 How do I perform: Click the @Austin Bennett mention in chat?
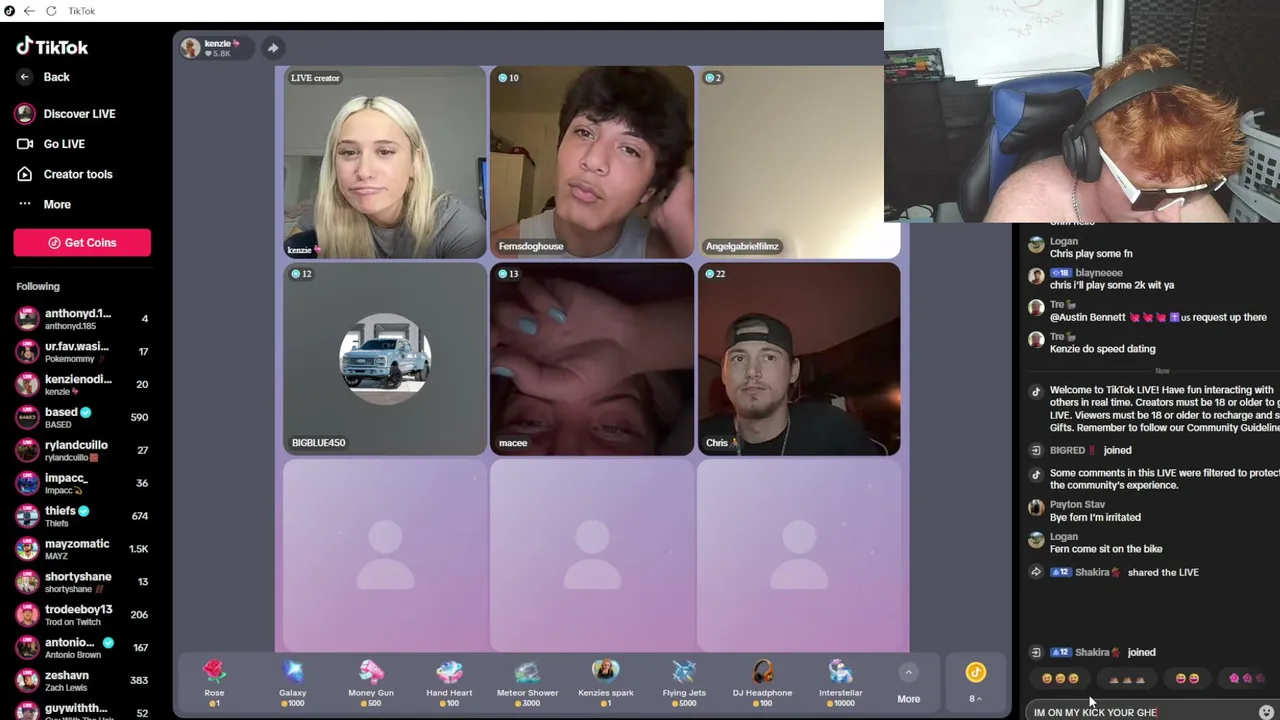pyautogui.click(x=1088, y=317)
